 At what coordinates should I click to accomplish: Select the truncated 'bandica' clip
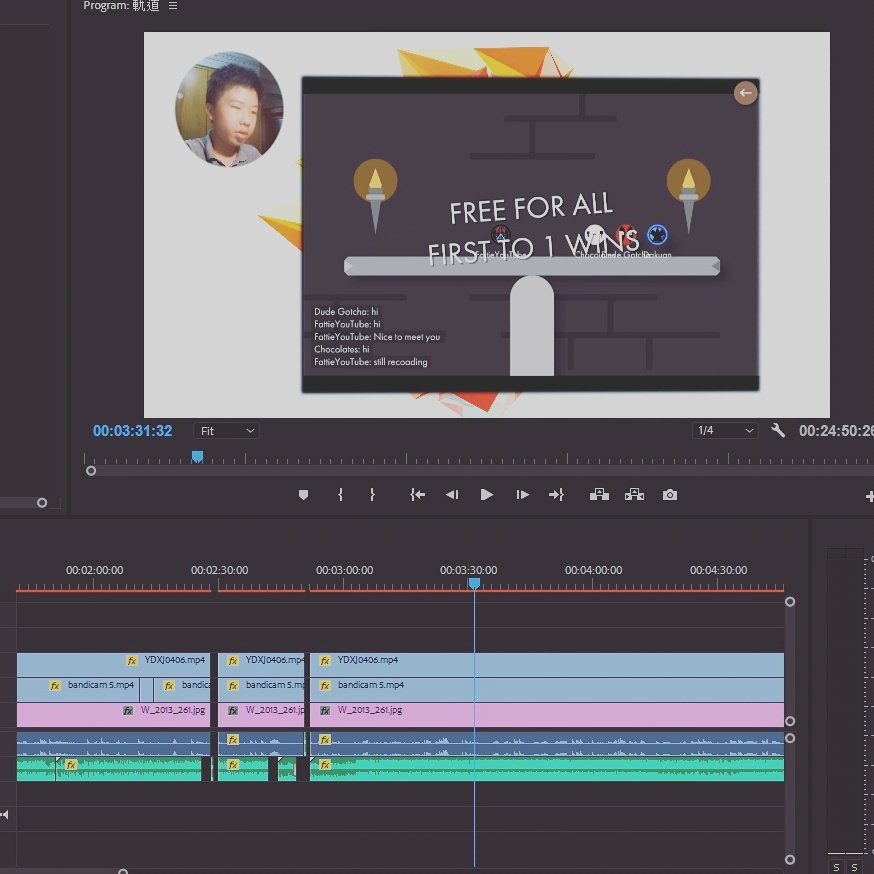point(182,690)
